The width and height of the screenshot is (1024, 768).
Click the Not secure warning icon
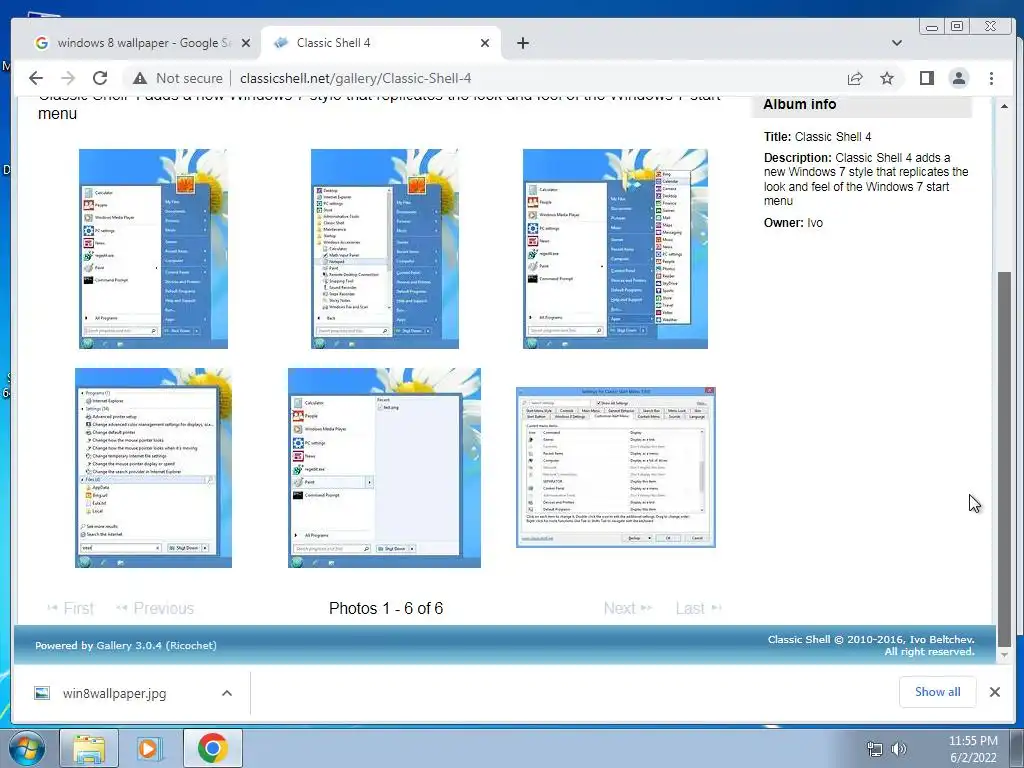[140, 78]
